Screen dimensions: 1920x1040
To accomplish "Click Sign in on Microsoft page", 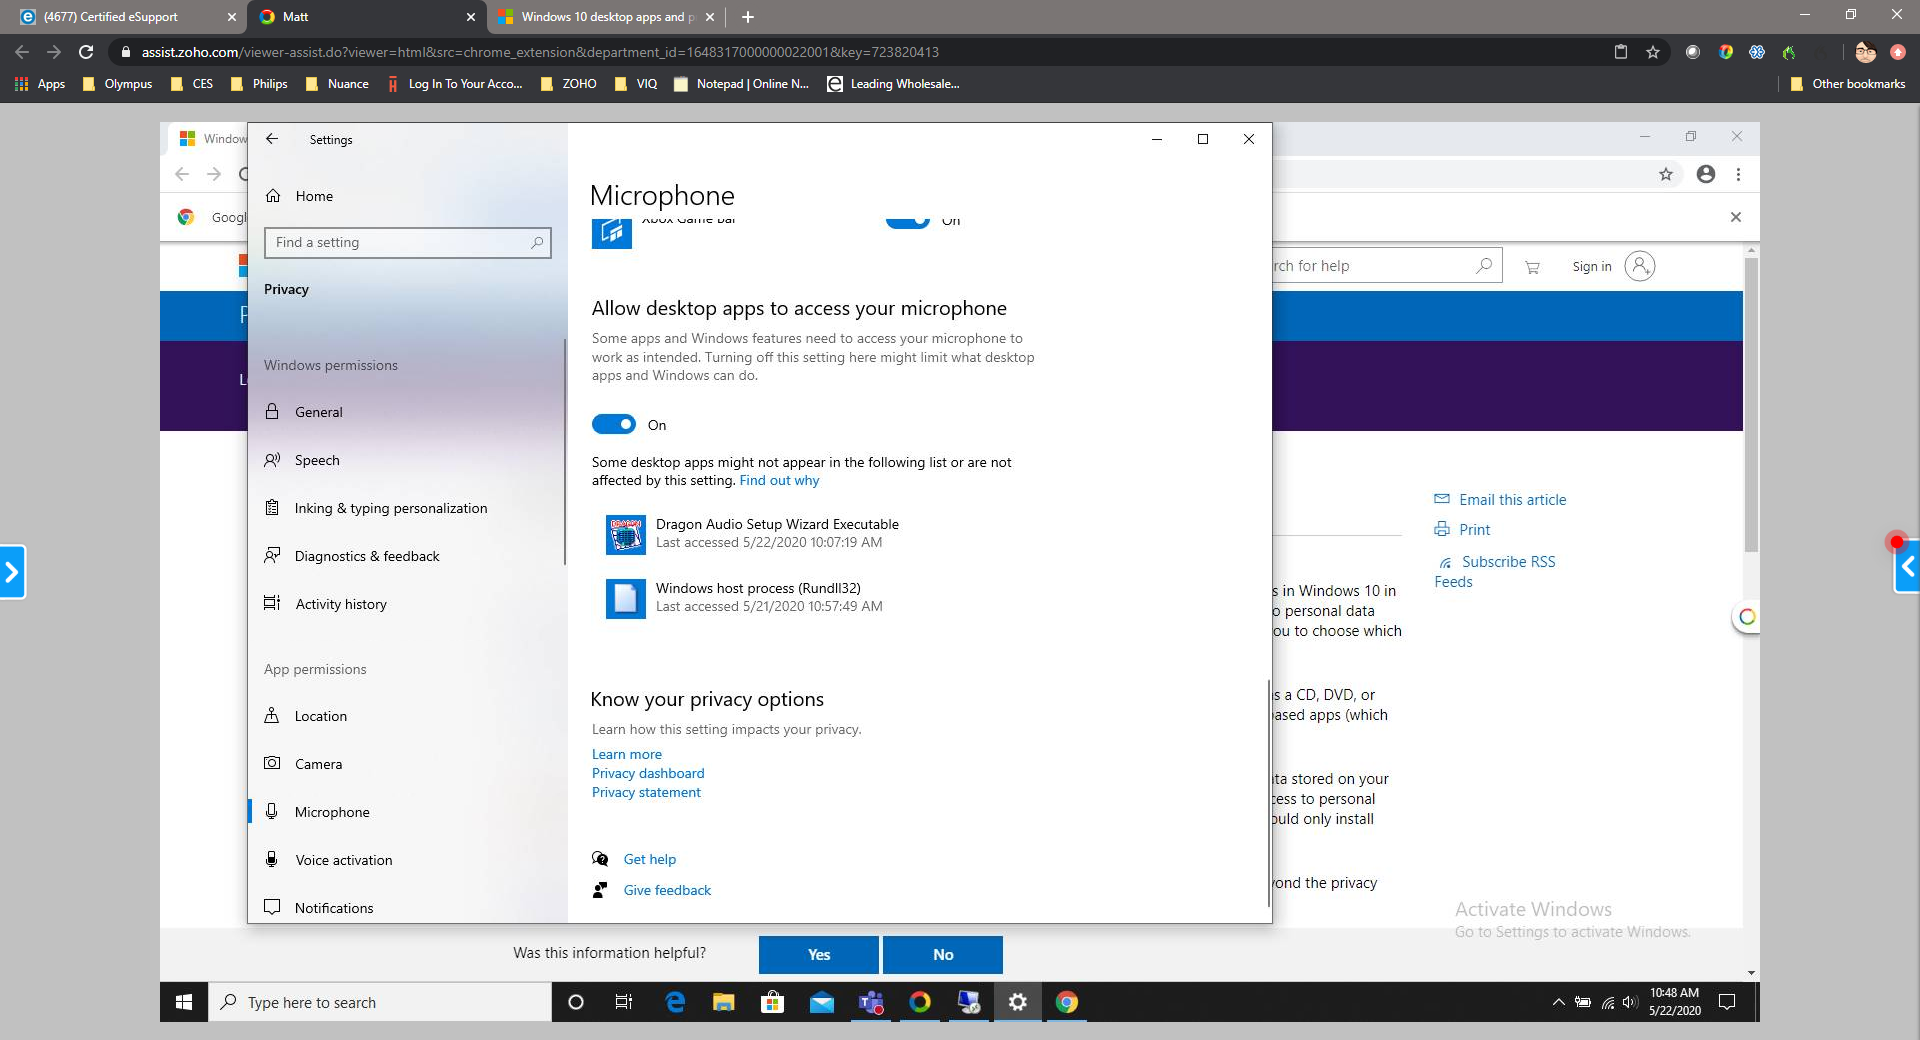I will point(1592,266).
